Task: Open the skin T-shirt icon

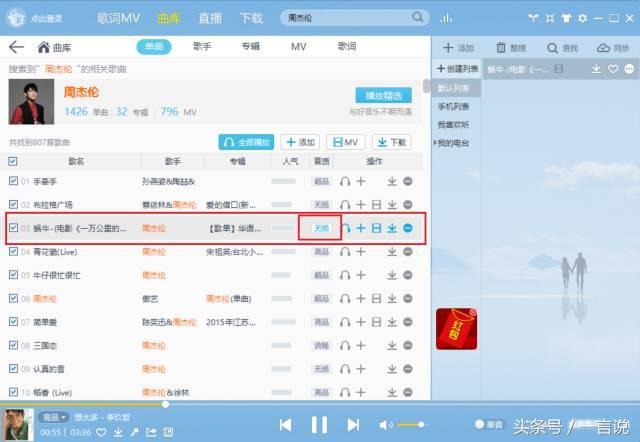Action: 566,18
